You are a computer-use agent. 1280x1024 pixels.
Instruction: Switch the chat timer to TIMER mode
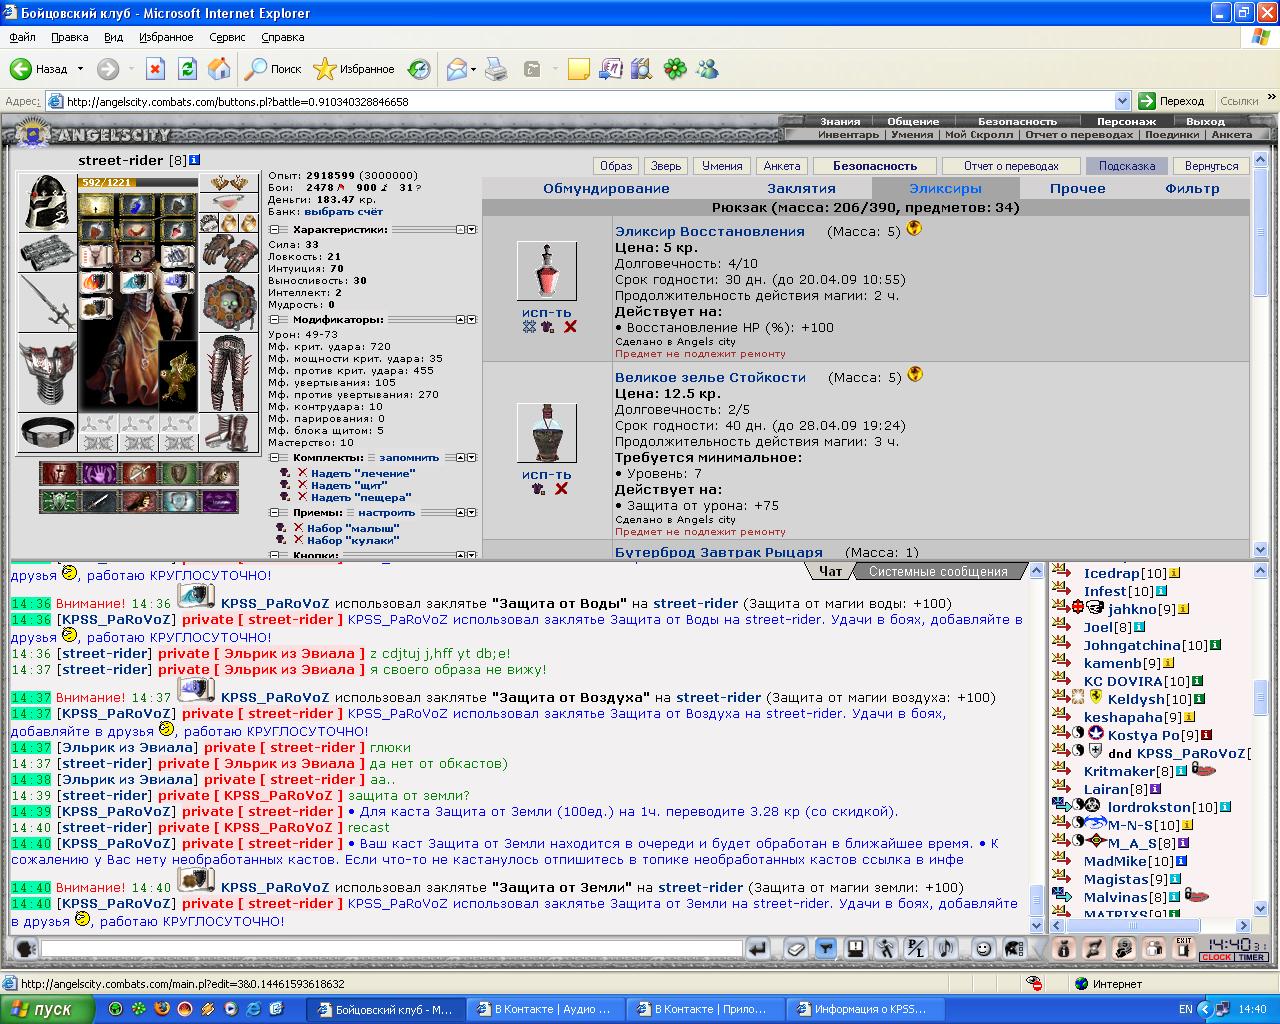(x=1252, y=957)
